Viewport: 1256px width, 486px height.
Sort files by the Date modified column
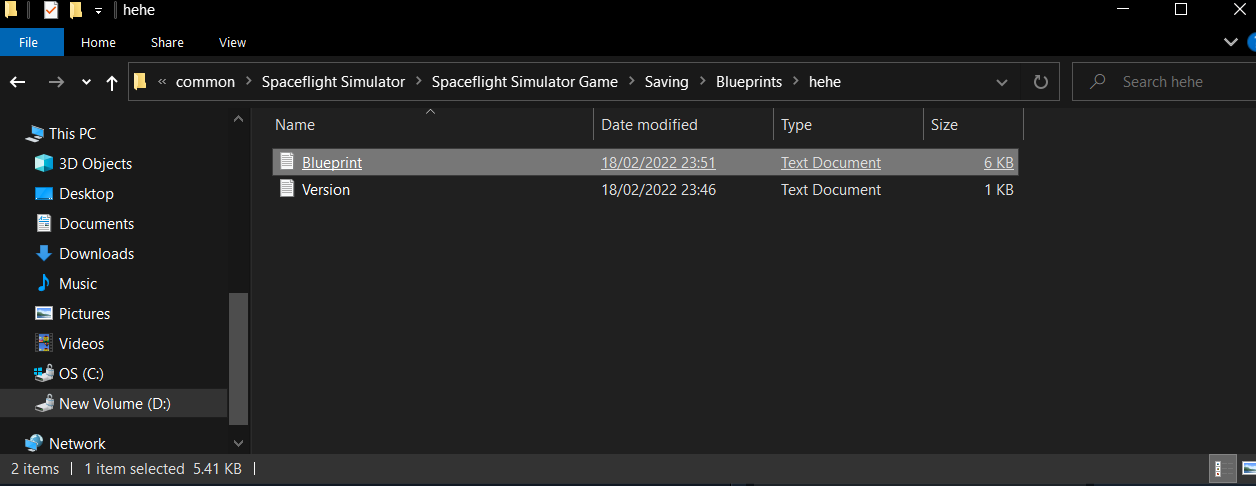(649, 125)
